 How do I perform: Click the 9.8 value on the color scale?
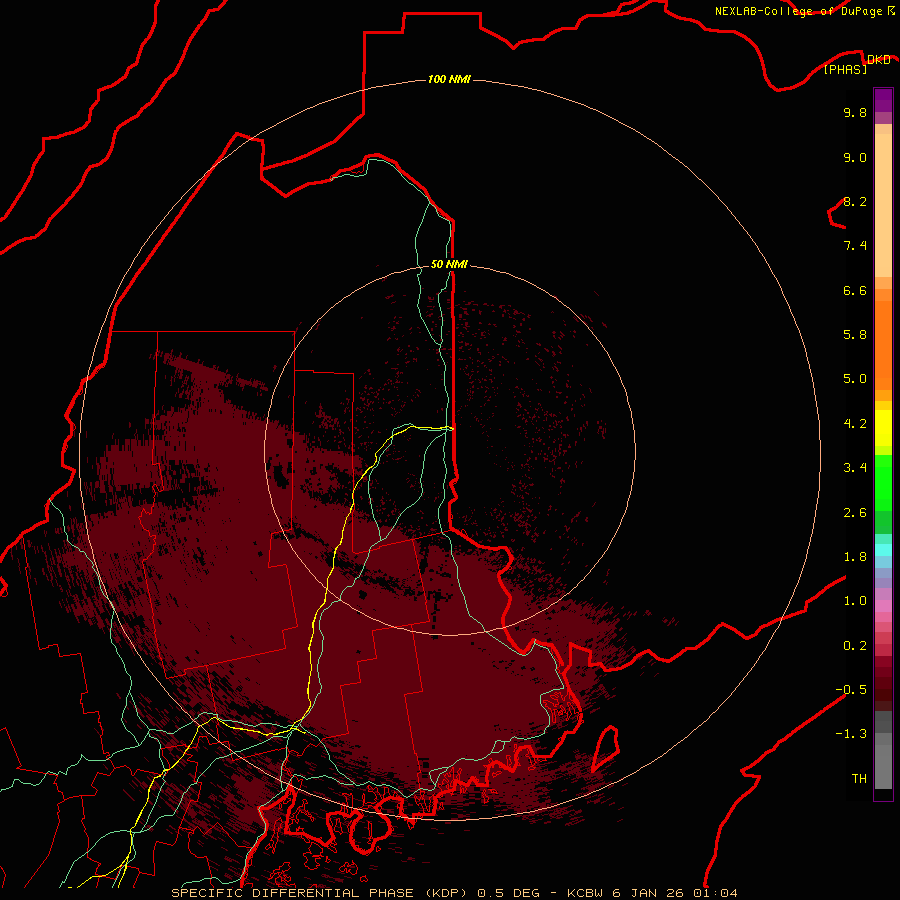click(855, 112)
